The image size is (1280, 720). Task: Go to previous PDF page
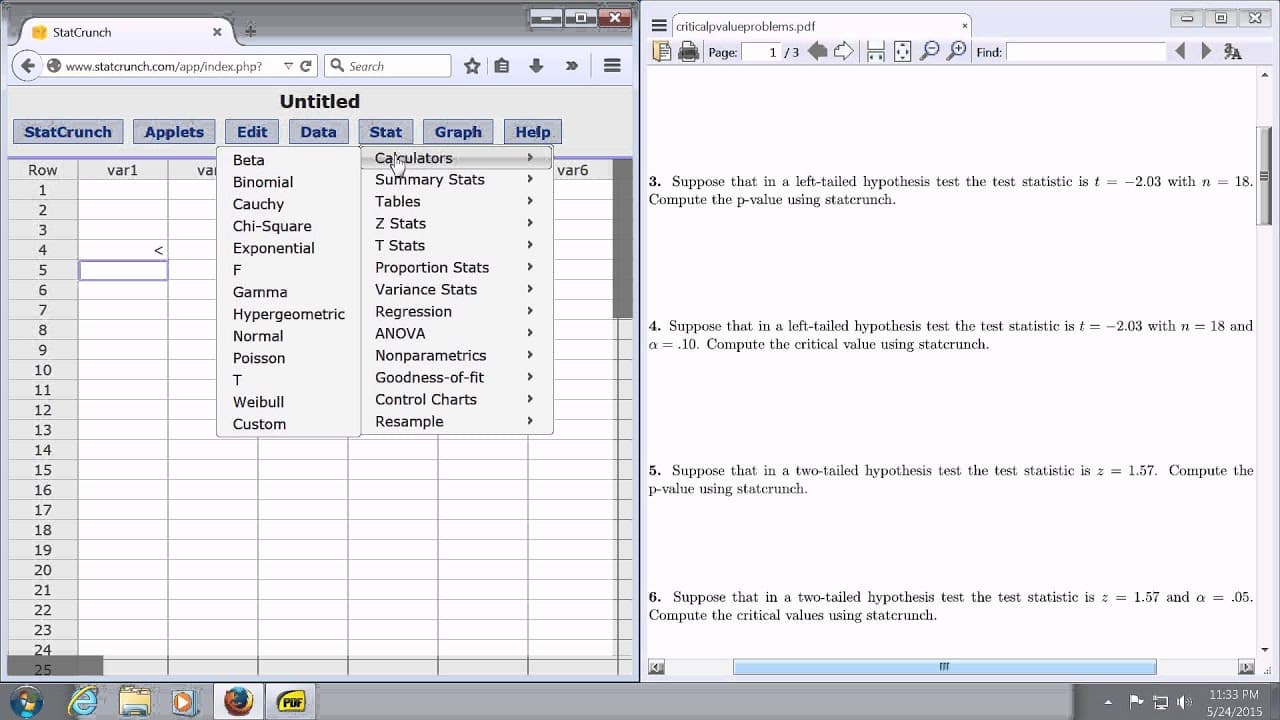(x=817, y=51)
